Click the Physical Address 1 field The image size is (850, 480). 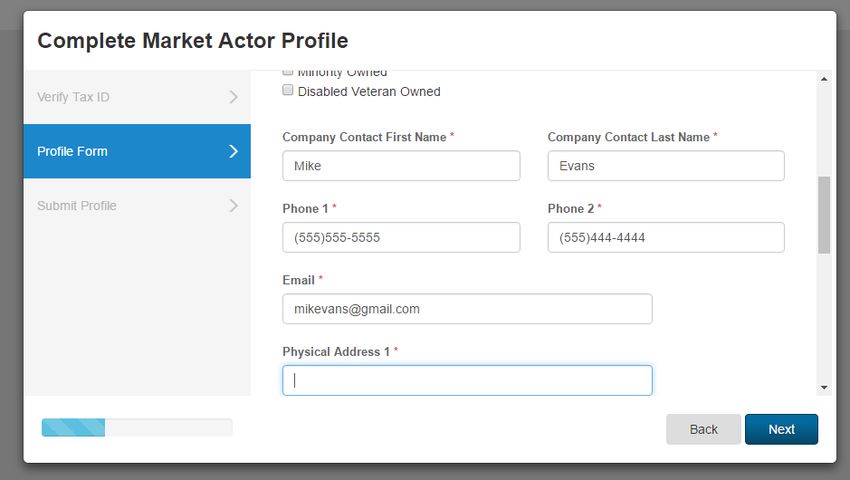click(x=467, y=380)
